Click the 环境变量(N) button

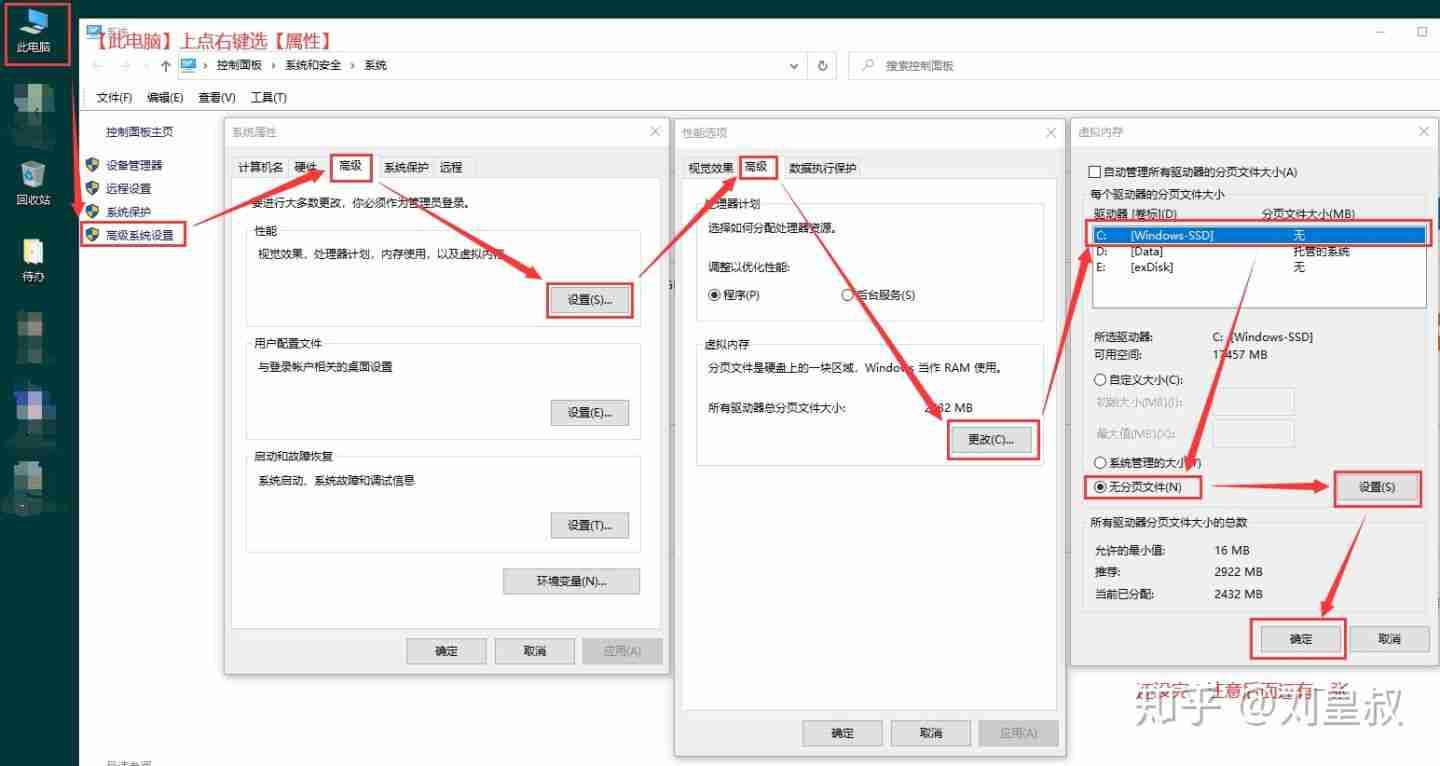tap(571, 581)
